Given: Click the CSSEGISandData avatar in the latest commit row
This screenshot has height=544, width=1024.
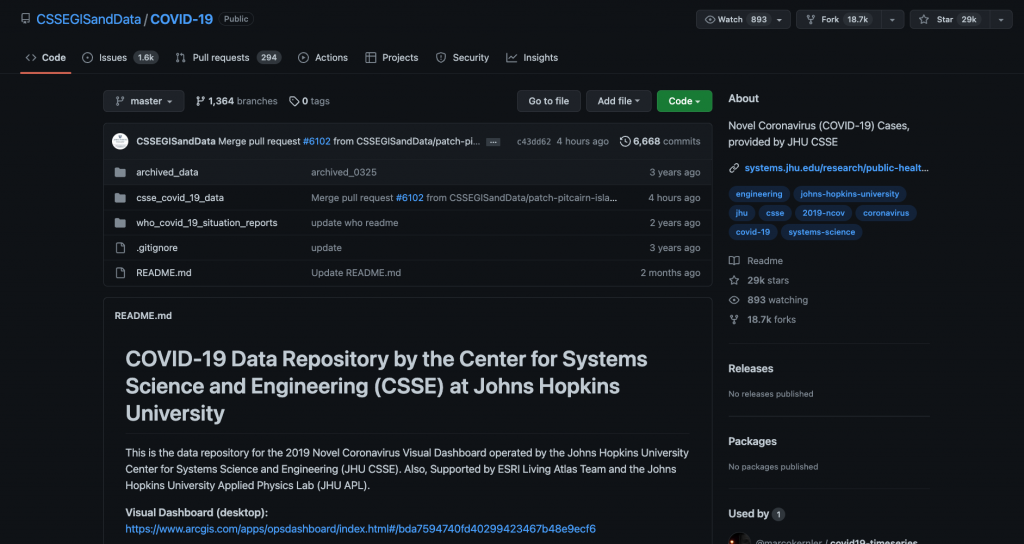Looking at the screenshot, I should coord(120,141).
